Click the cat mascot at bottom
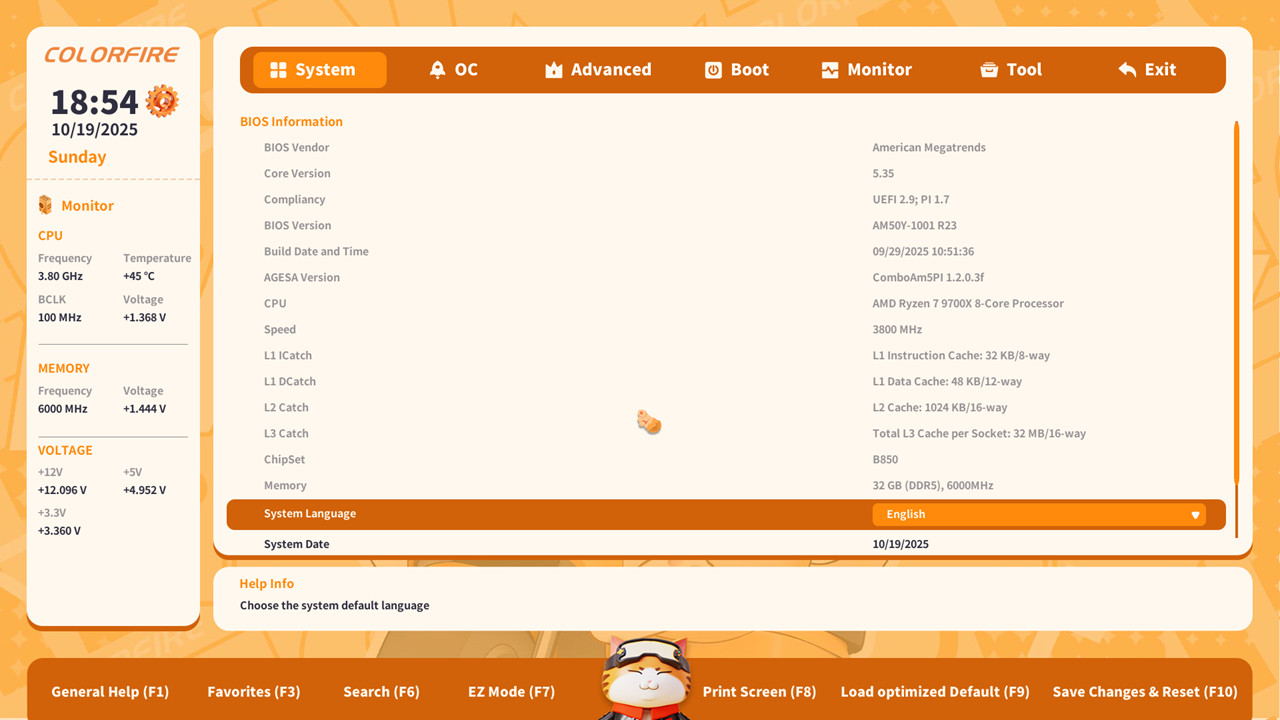Viewport: 1280px width, 720px height. 645,678
